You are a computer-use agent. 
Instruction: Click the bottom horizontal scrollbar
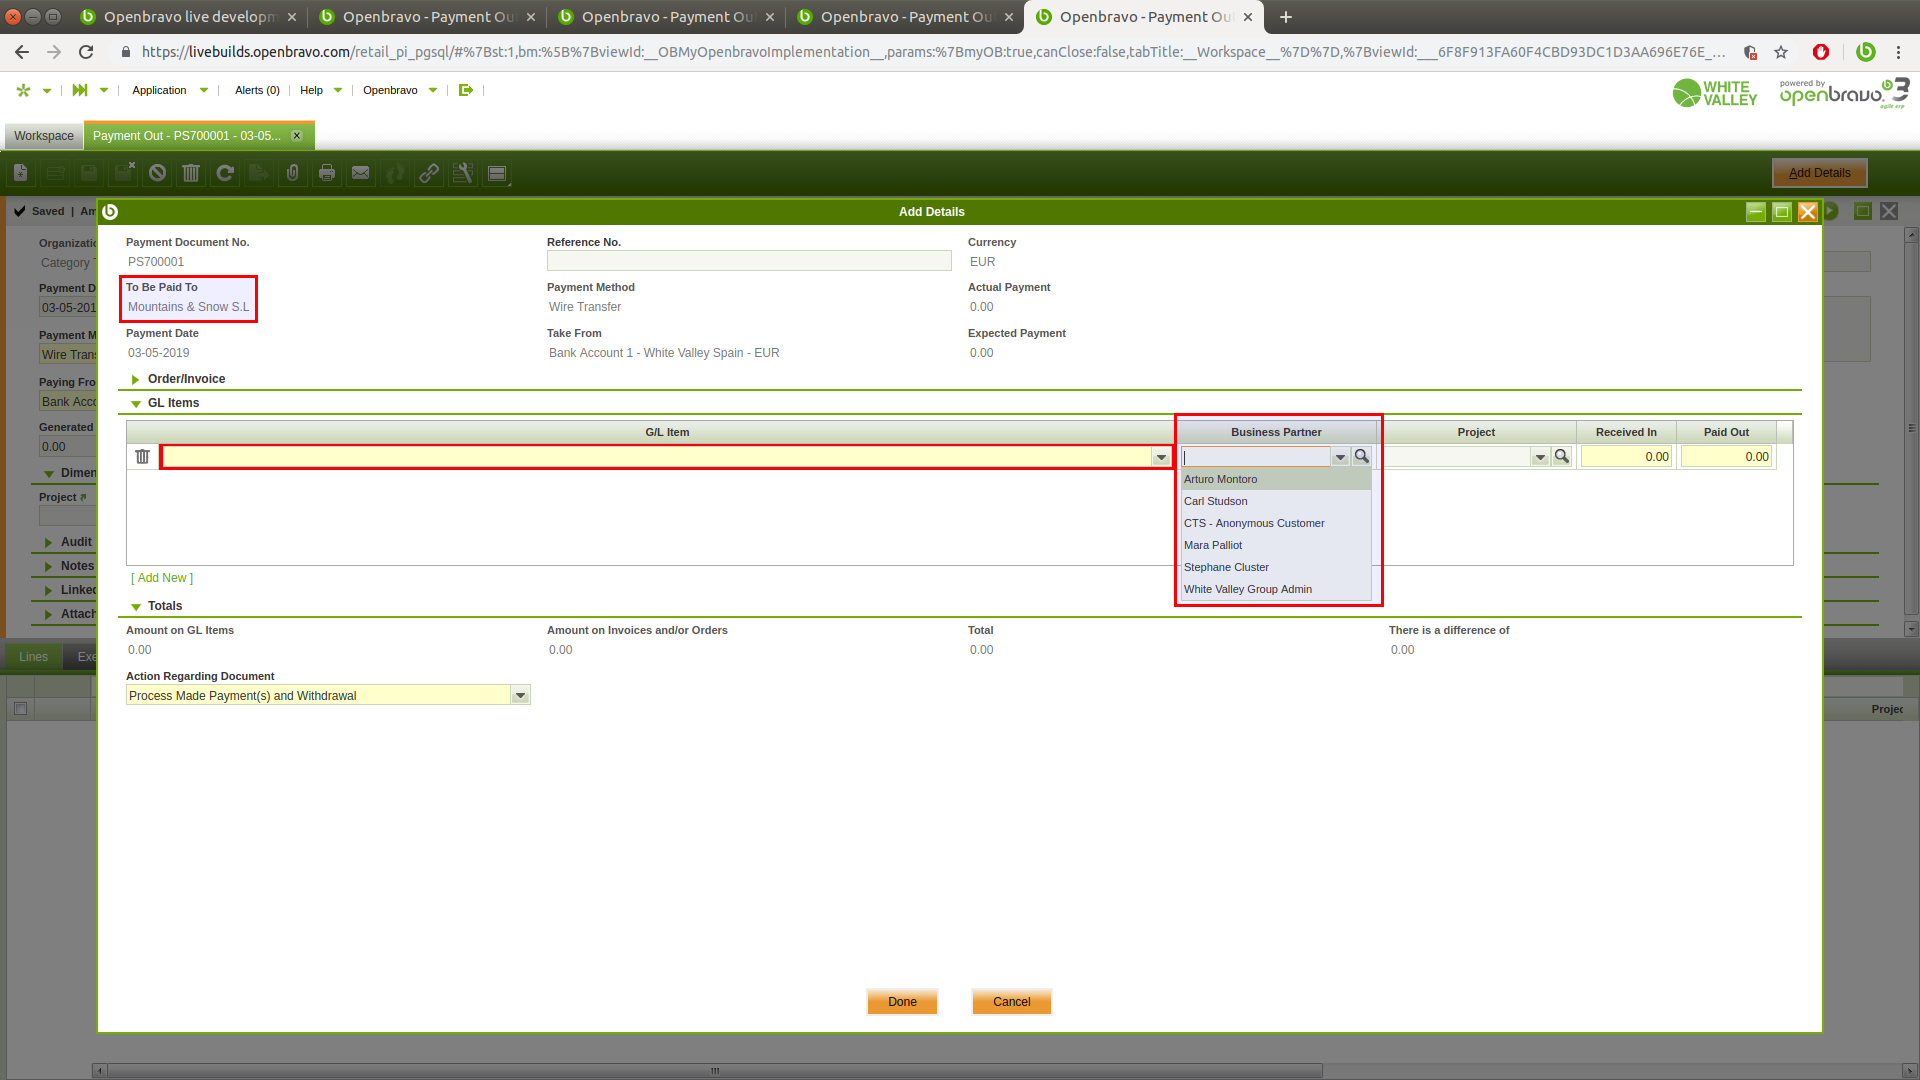click(714, 1070)
